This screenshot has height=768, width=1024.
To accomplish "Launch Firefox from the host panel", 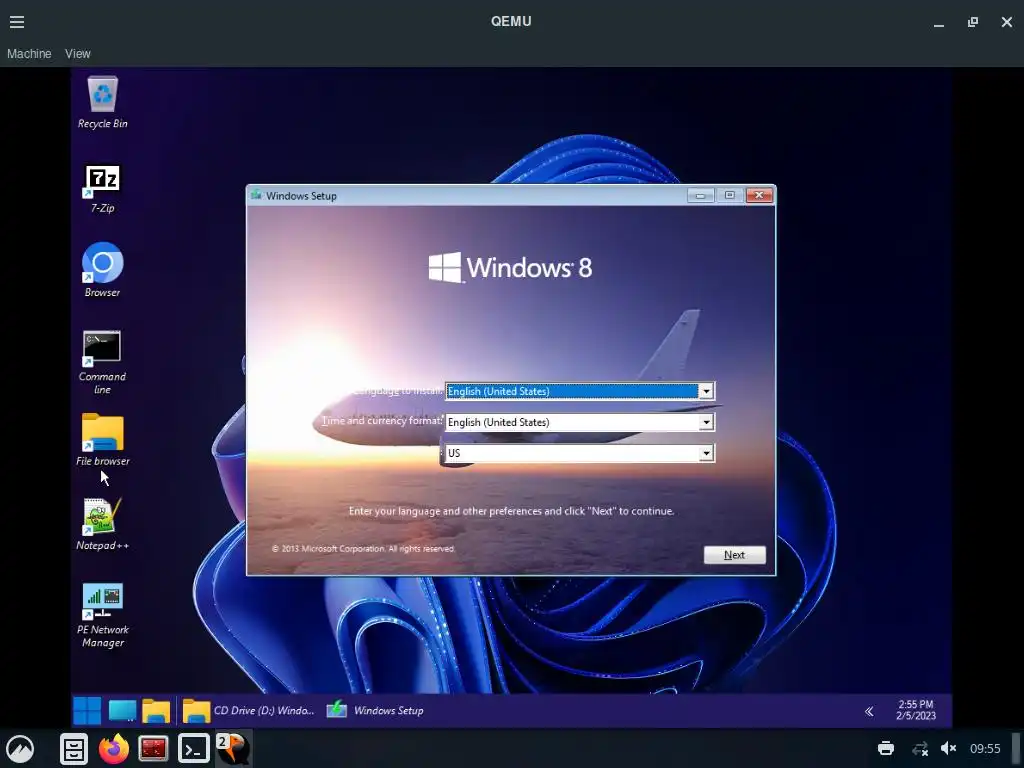I will pyautogui.click(x=114, y=748).
